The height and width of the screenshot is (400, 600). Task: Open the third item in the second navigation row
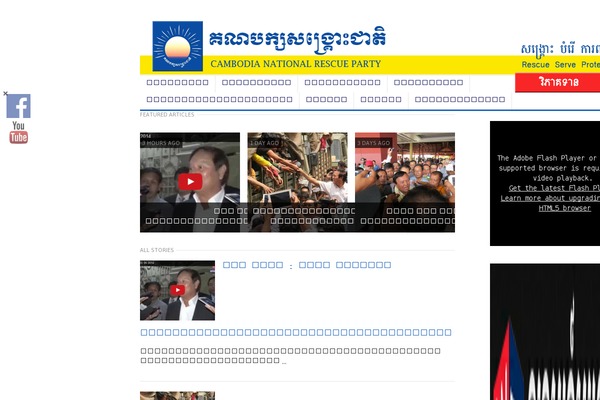381,100
